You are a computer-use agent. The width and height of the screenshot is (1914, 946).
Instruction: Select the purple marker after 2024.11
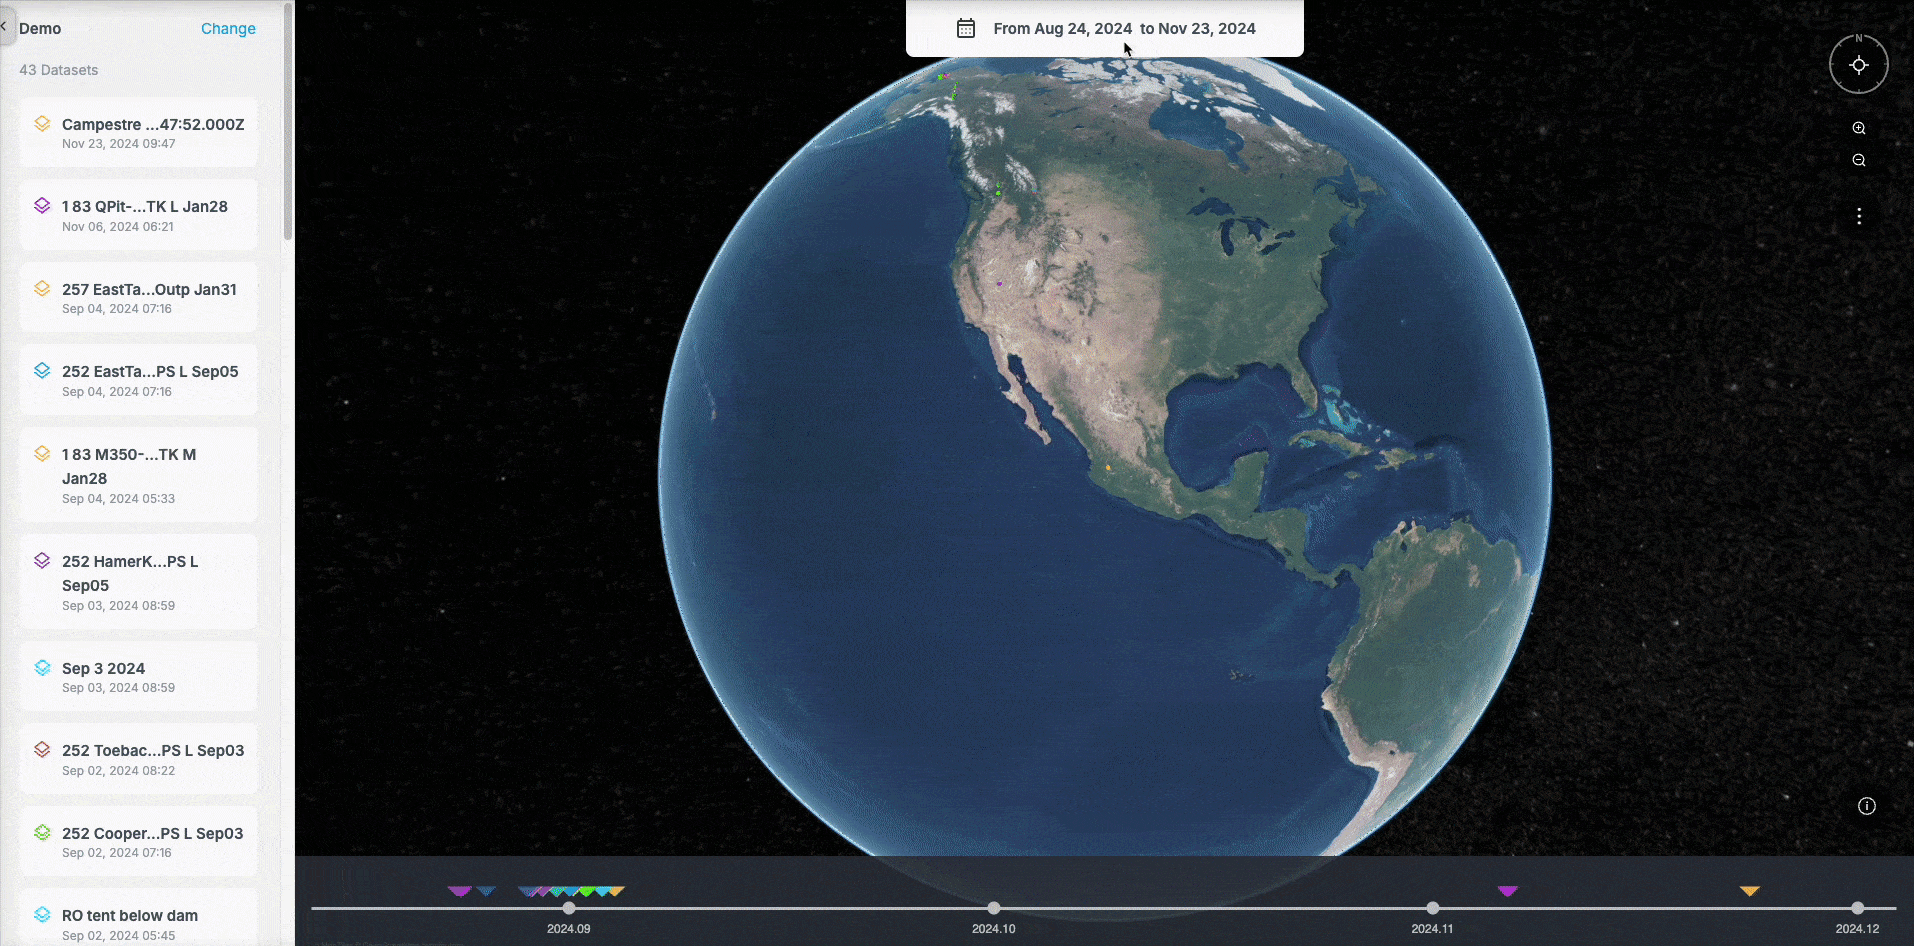pos(1508,891)
